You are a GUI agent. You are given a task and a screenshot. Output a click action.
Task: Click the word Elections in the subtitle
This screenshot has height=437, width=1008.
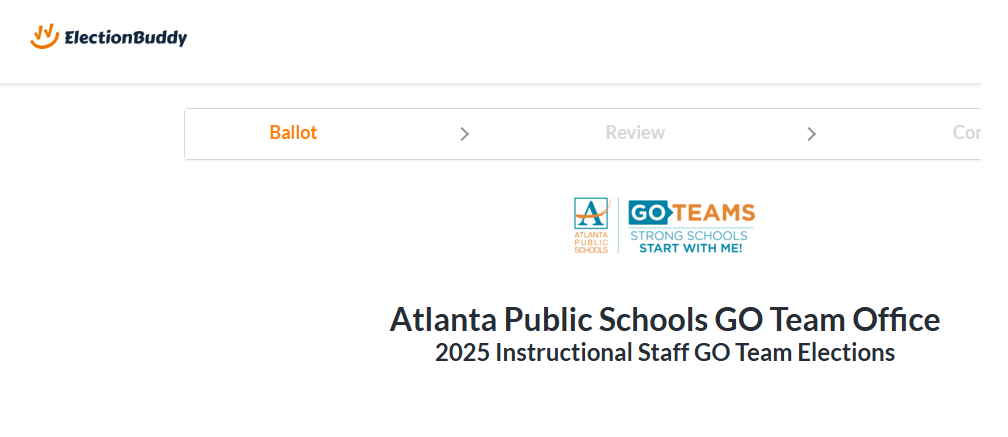(x=846, y=353)
